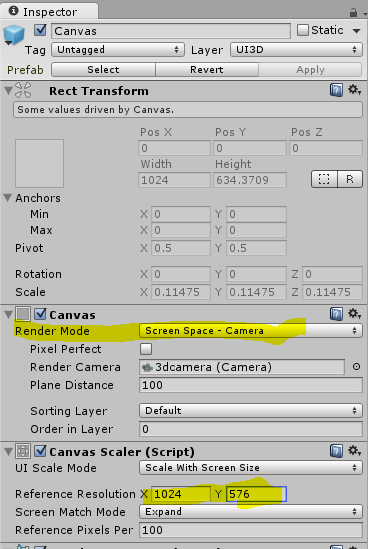
Task: Click the Rotation Z field
Action: (332, 274)
